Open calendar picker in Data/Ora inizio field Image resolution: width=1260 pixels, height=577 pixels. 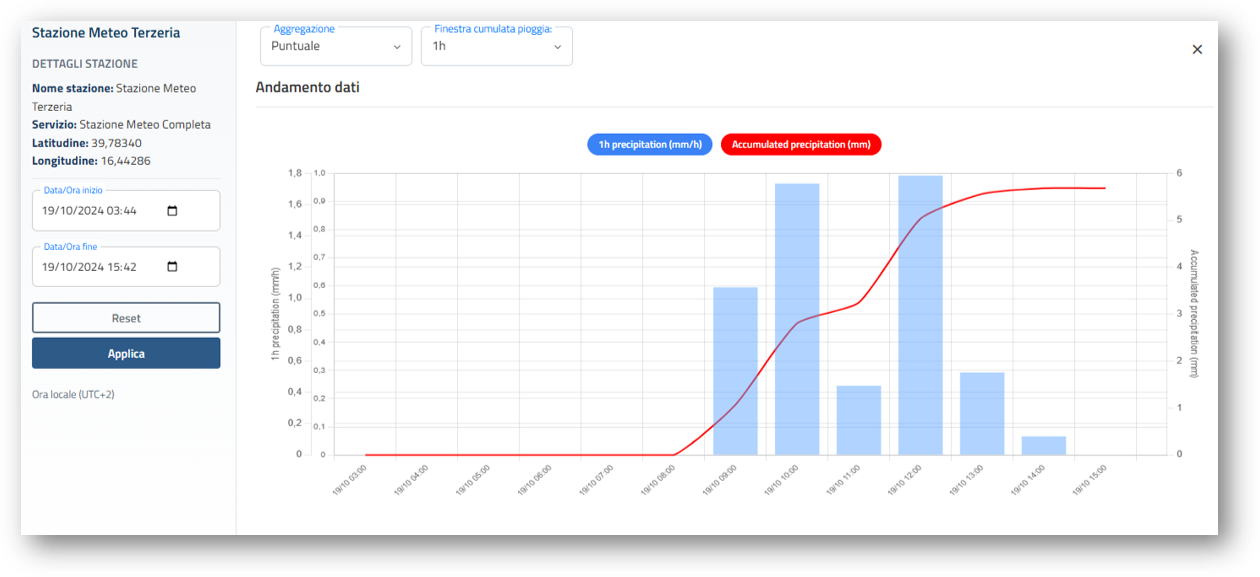pyautogui.click(x=172, y=211)
